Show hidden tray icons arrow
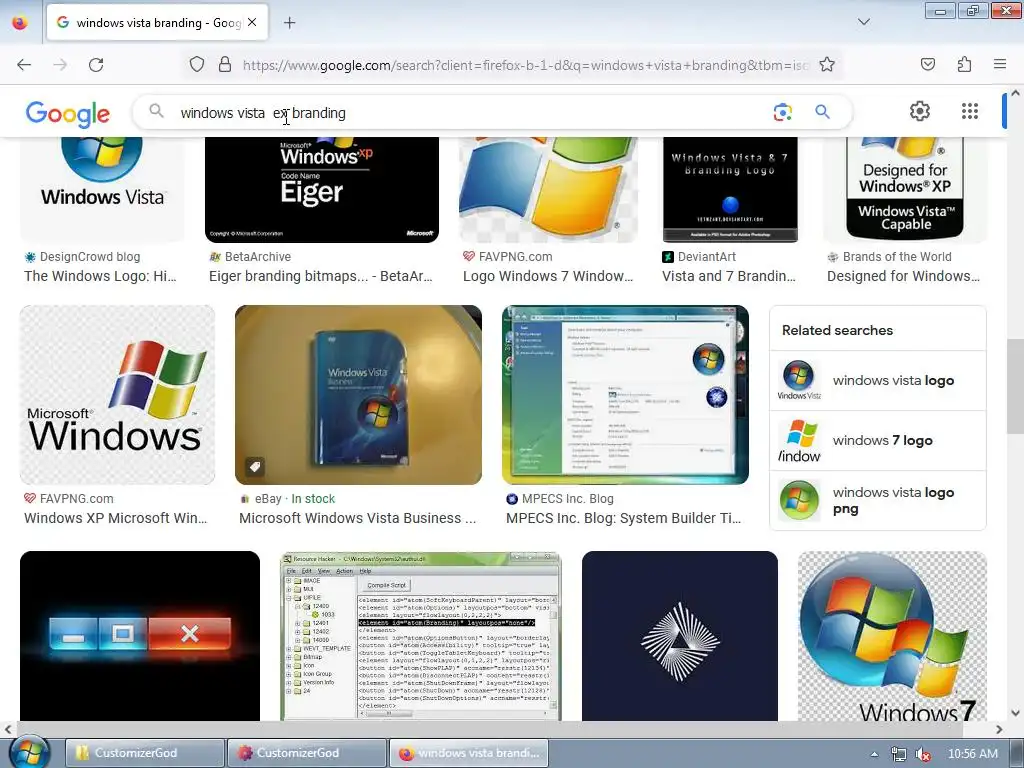1024x768 pixels. tap(874, 754)
